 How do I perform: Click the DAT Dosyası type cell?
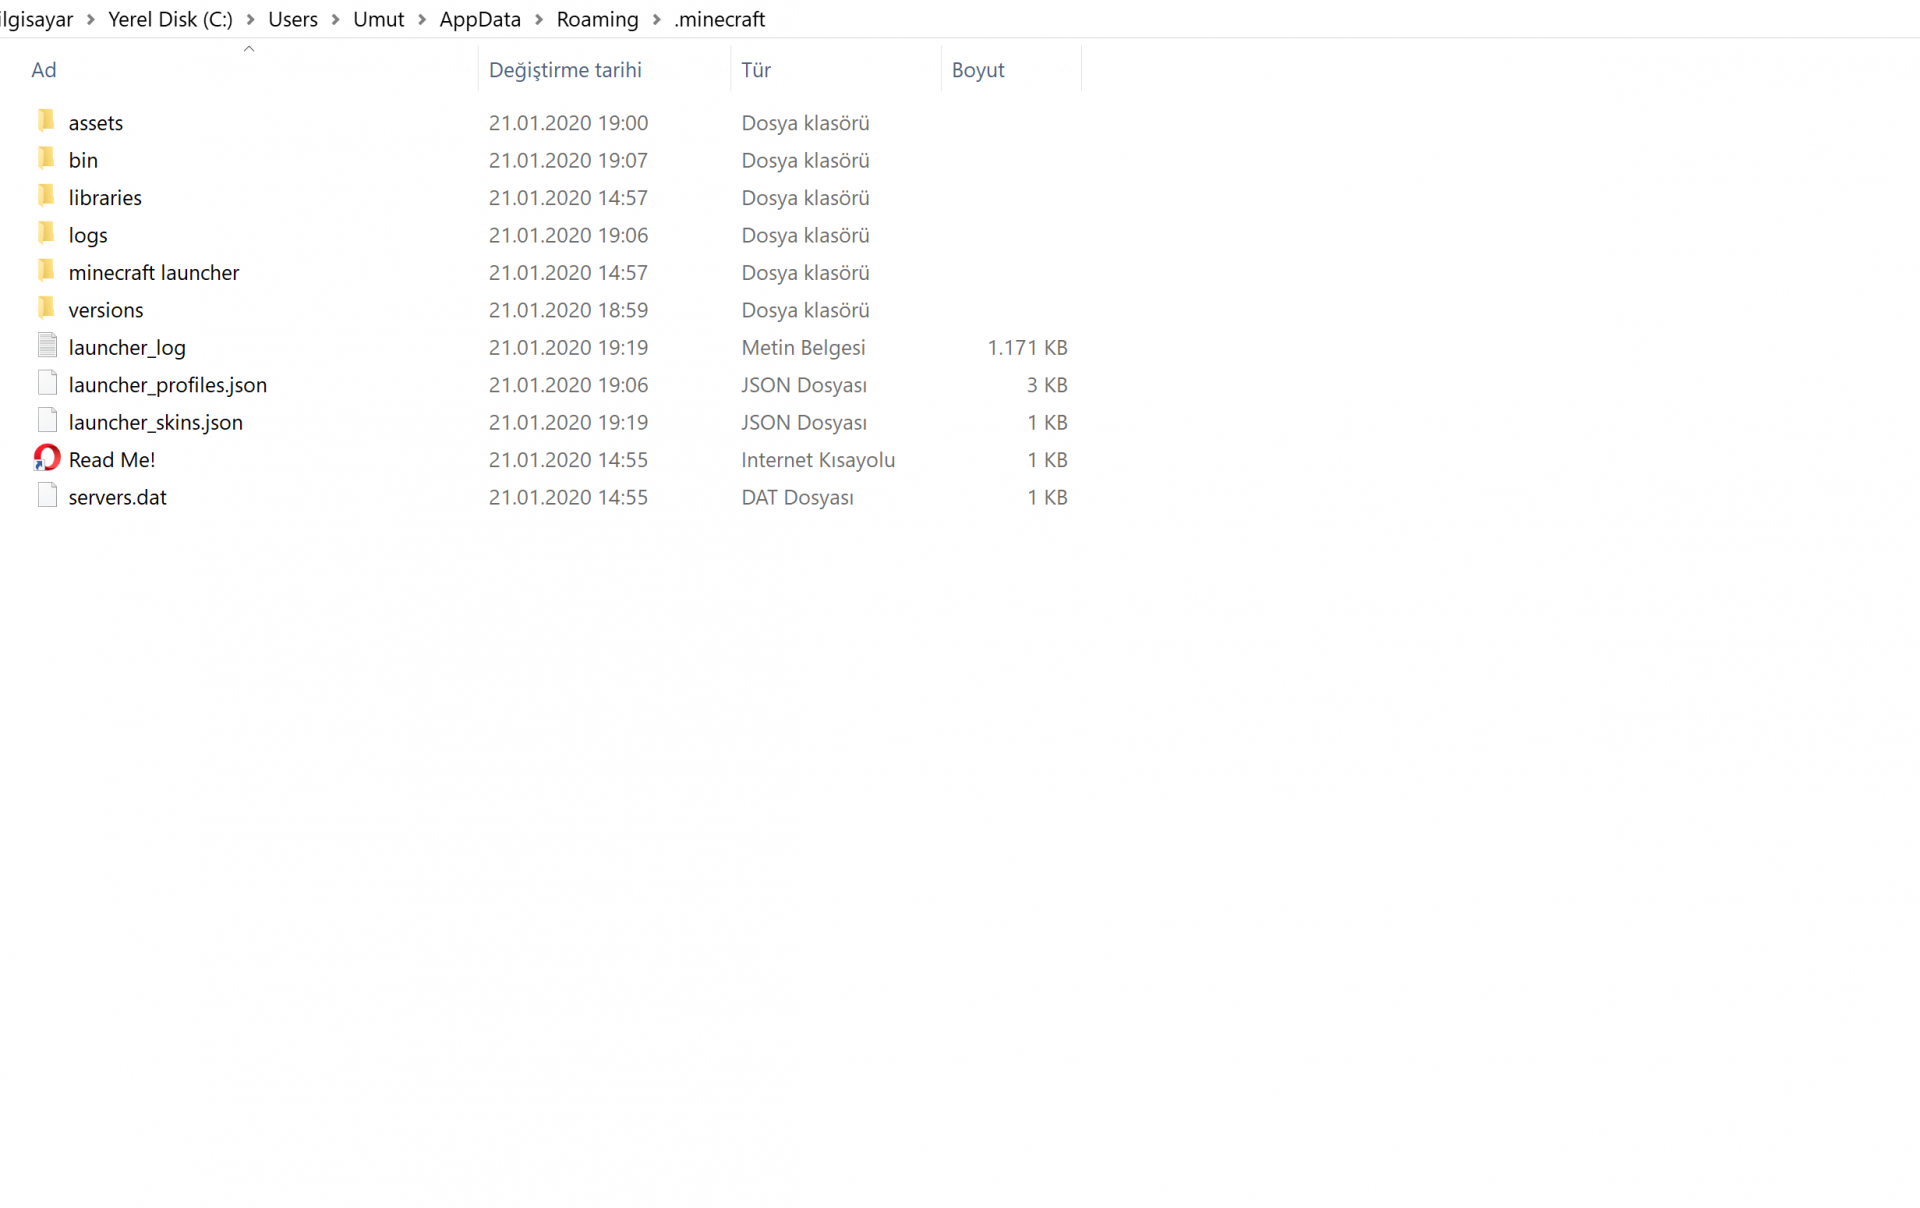(x=798, y=497)
